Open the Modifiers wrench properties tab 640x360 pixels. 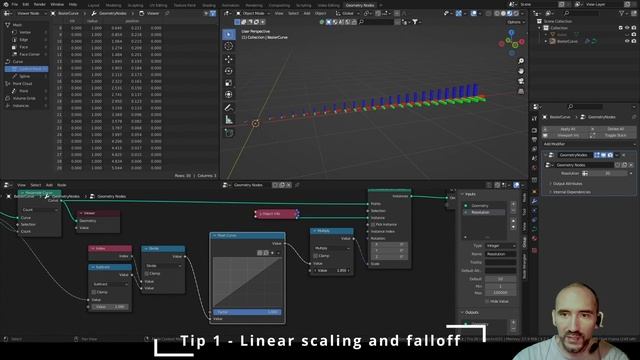534,201
